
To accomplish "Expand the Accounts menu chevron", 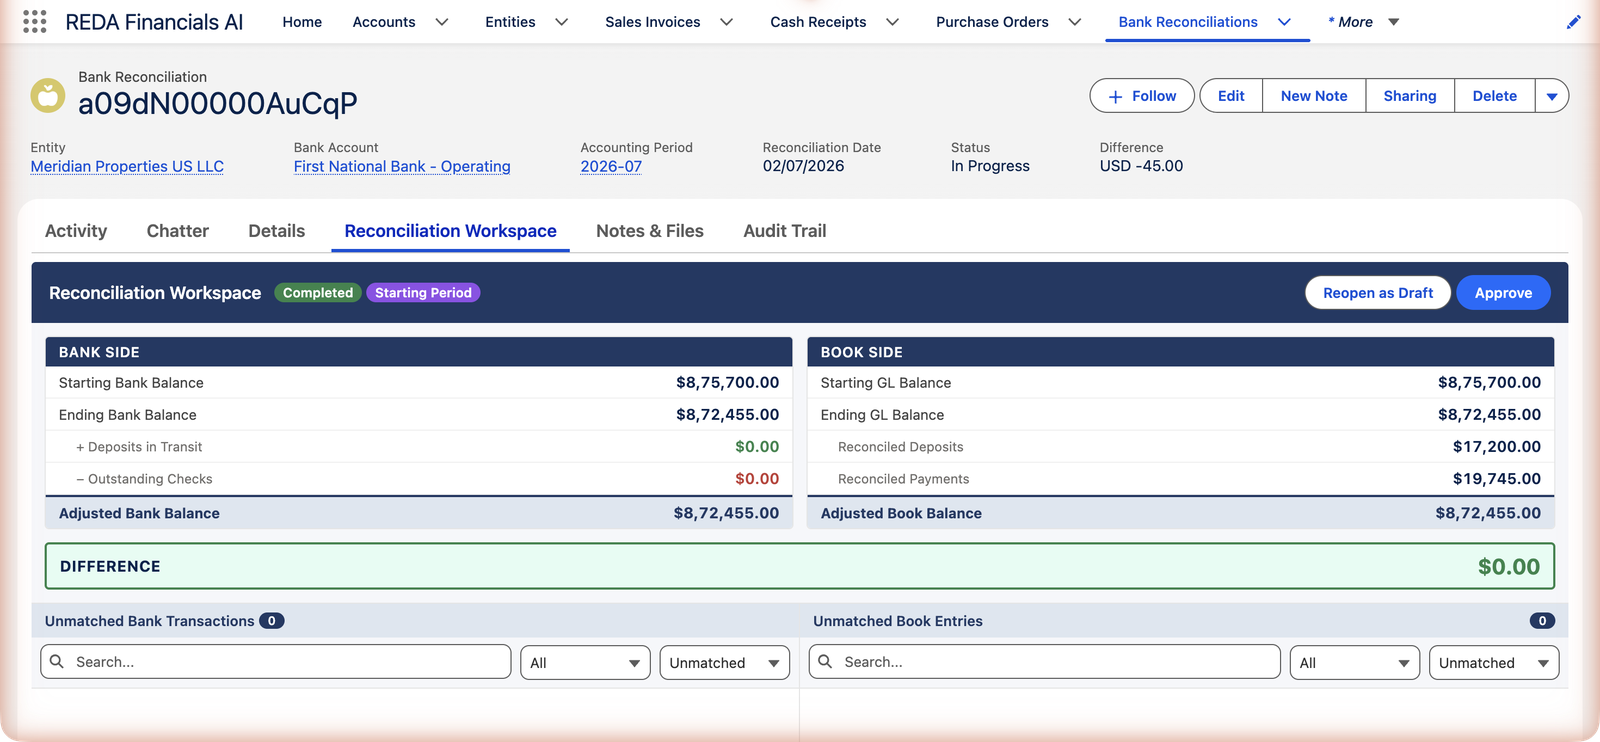I will click(x=442, y=22).
